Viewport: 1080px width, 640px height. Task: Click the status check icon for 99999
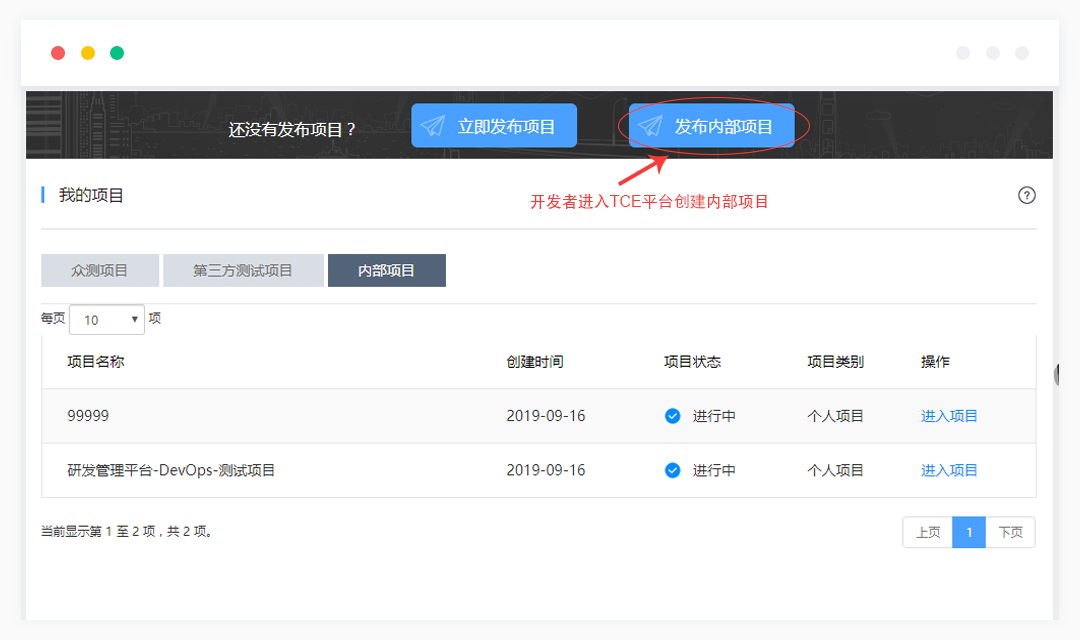point(673,416)
